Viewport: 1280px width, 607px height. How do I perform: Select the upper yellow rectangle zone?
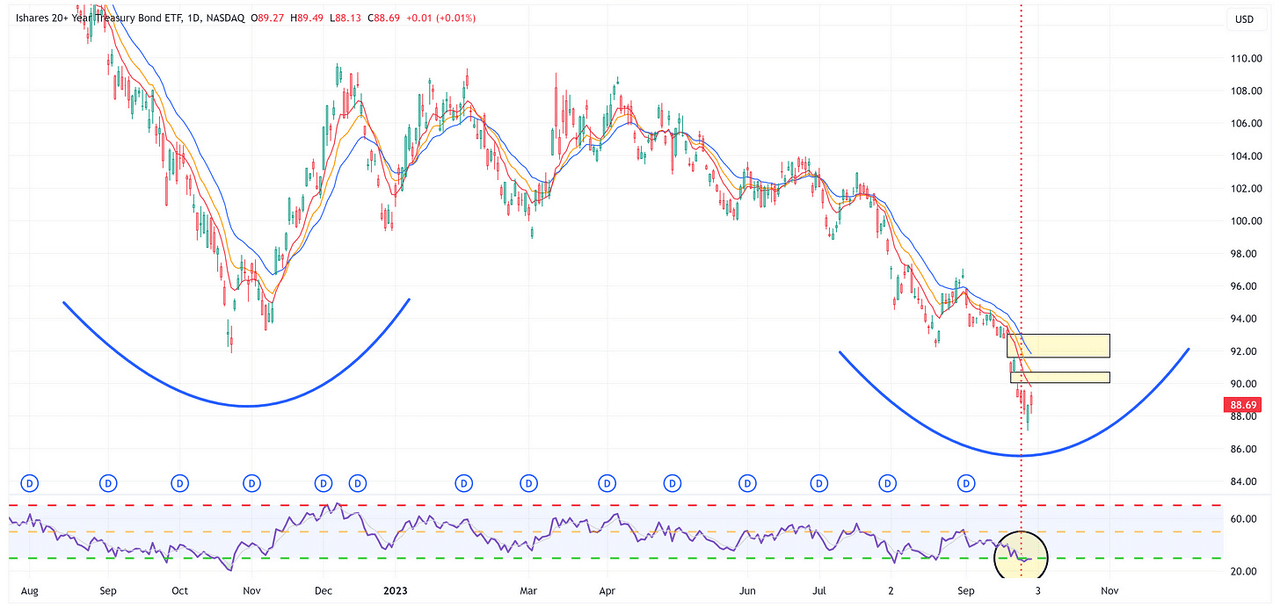coord(1058,345)
